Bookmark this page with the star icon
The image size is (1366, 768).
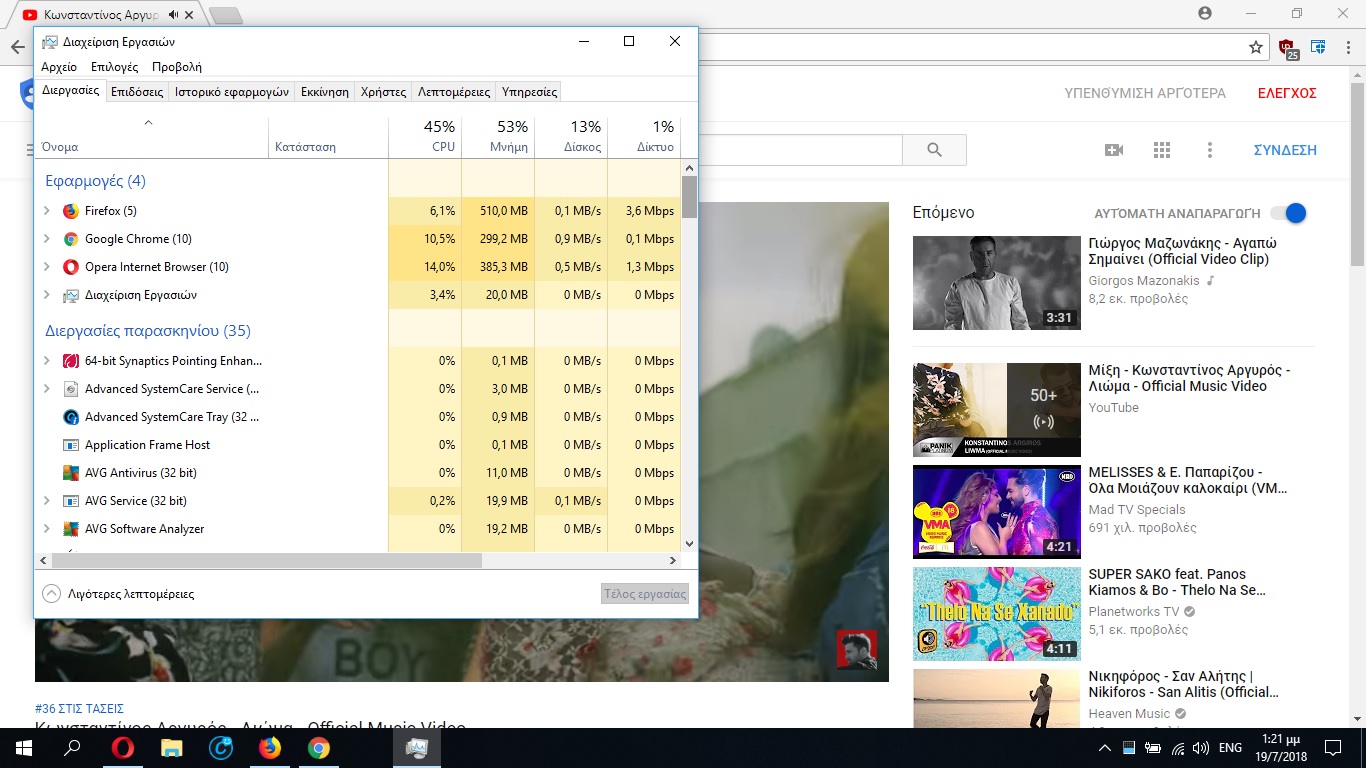[1256, 47]
